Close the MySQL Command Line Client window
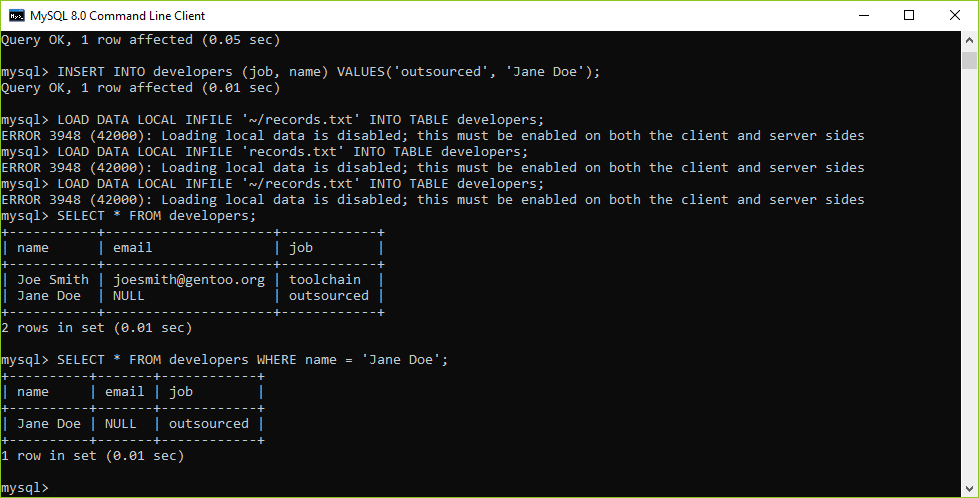The image size is (979, 498). pyautogui.click(x=955, y=16)
